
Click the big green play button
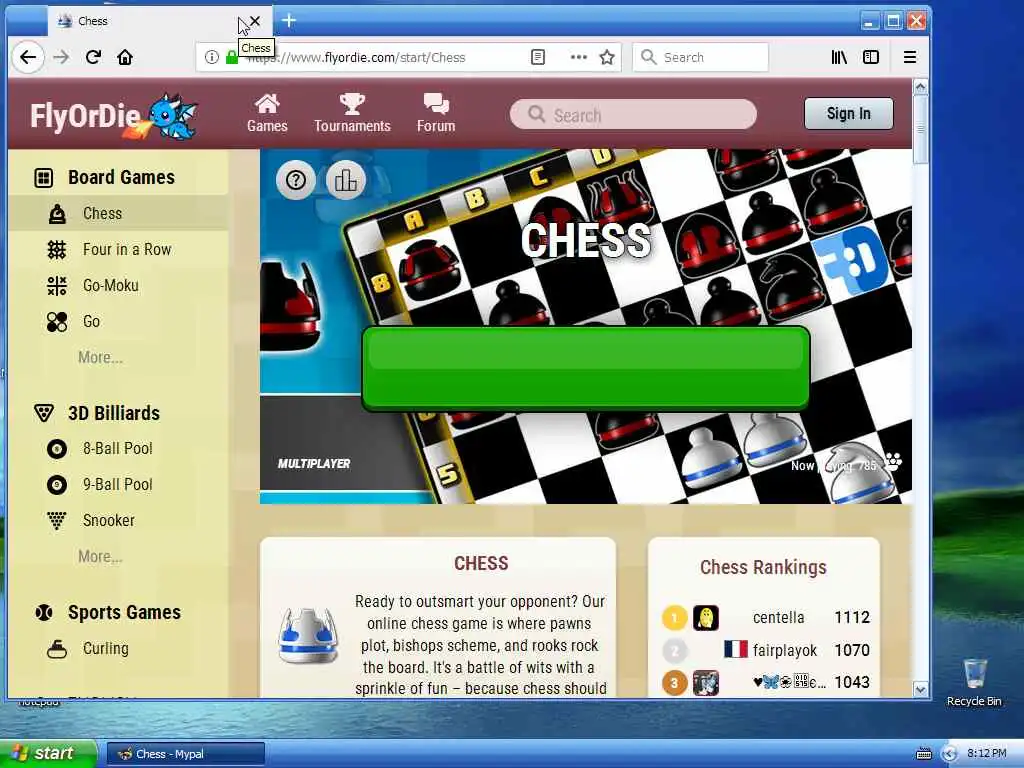(586, 368)
